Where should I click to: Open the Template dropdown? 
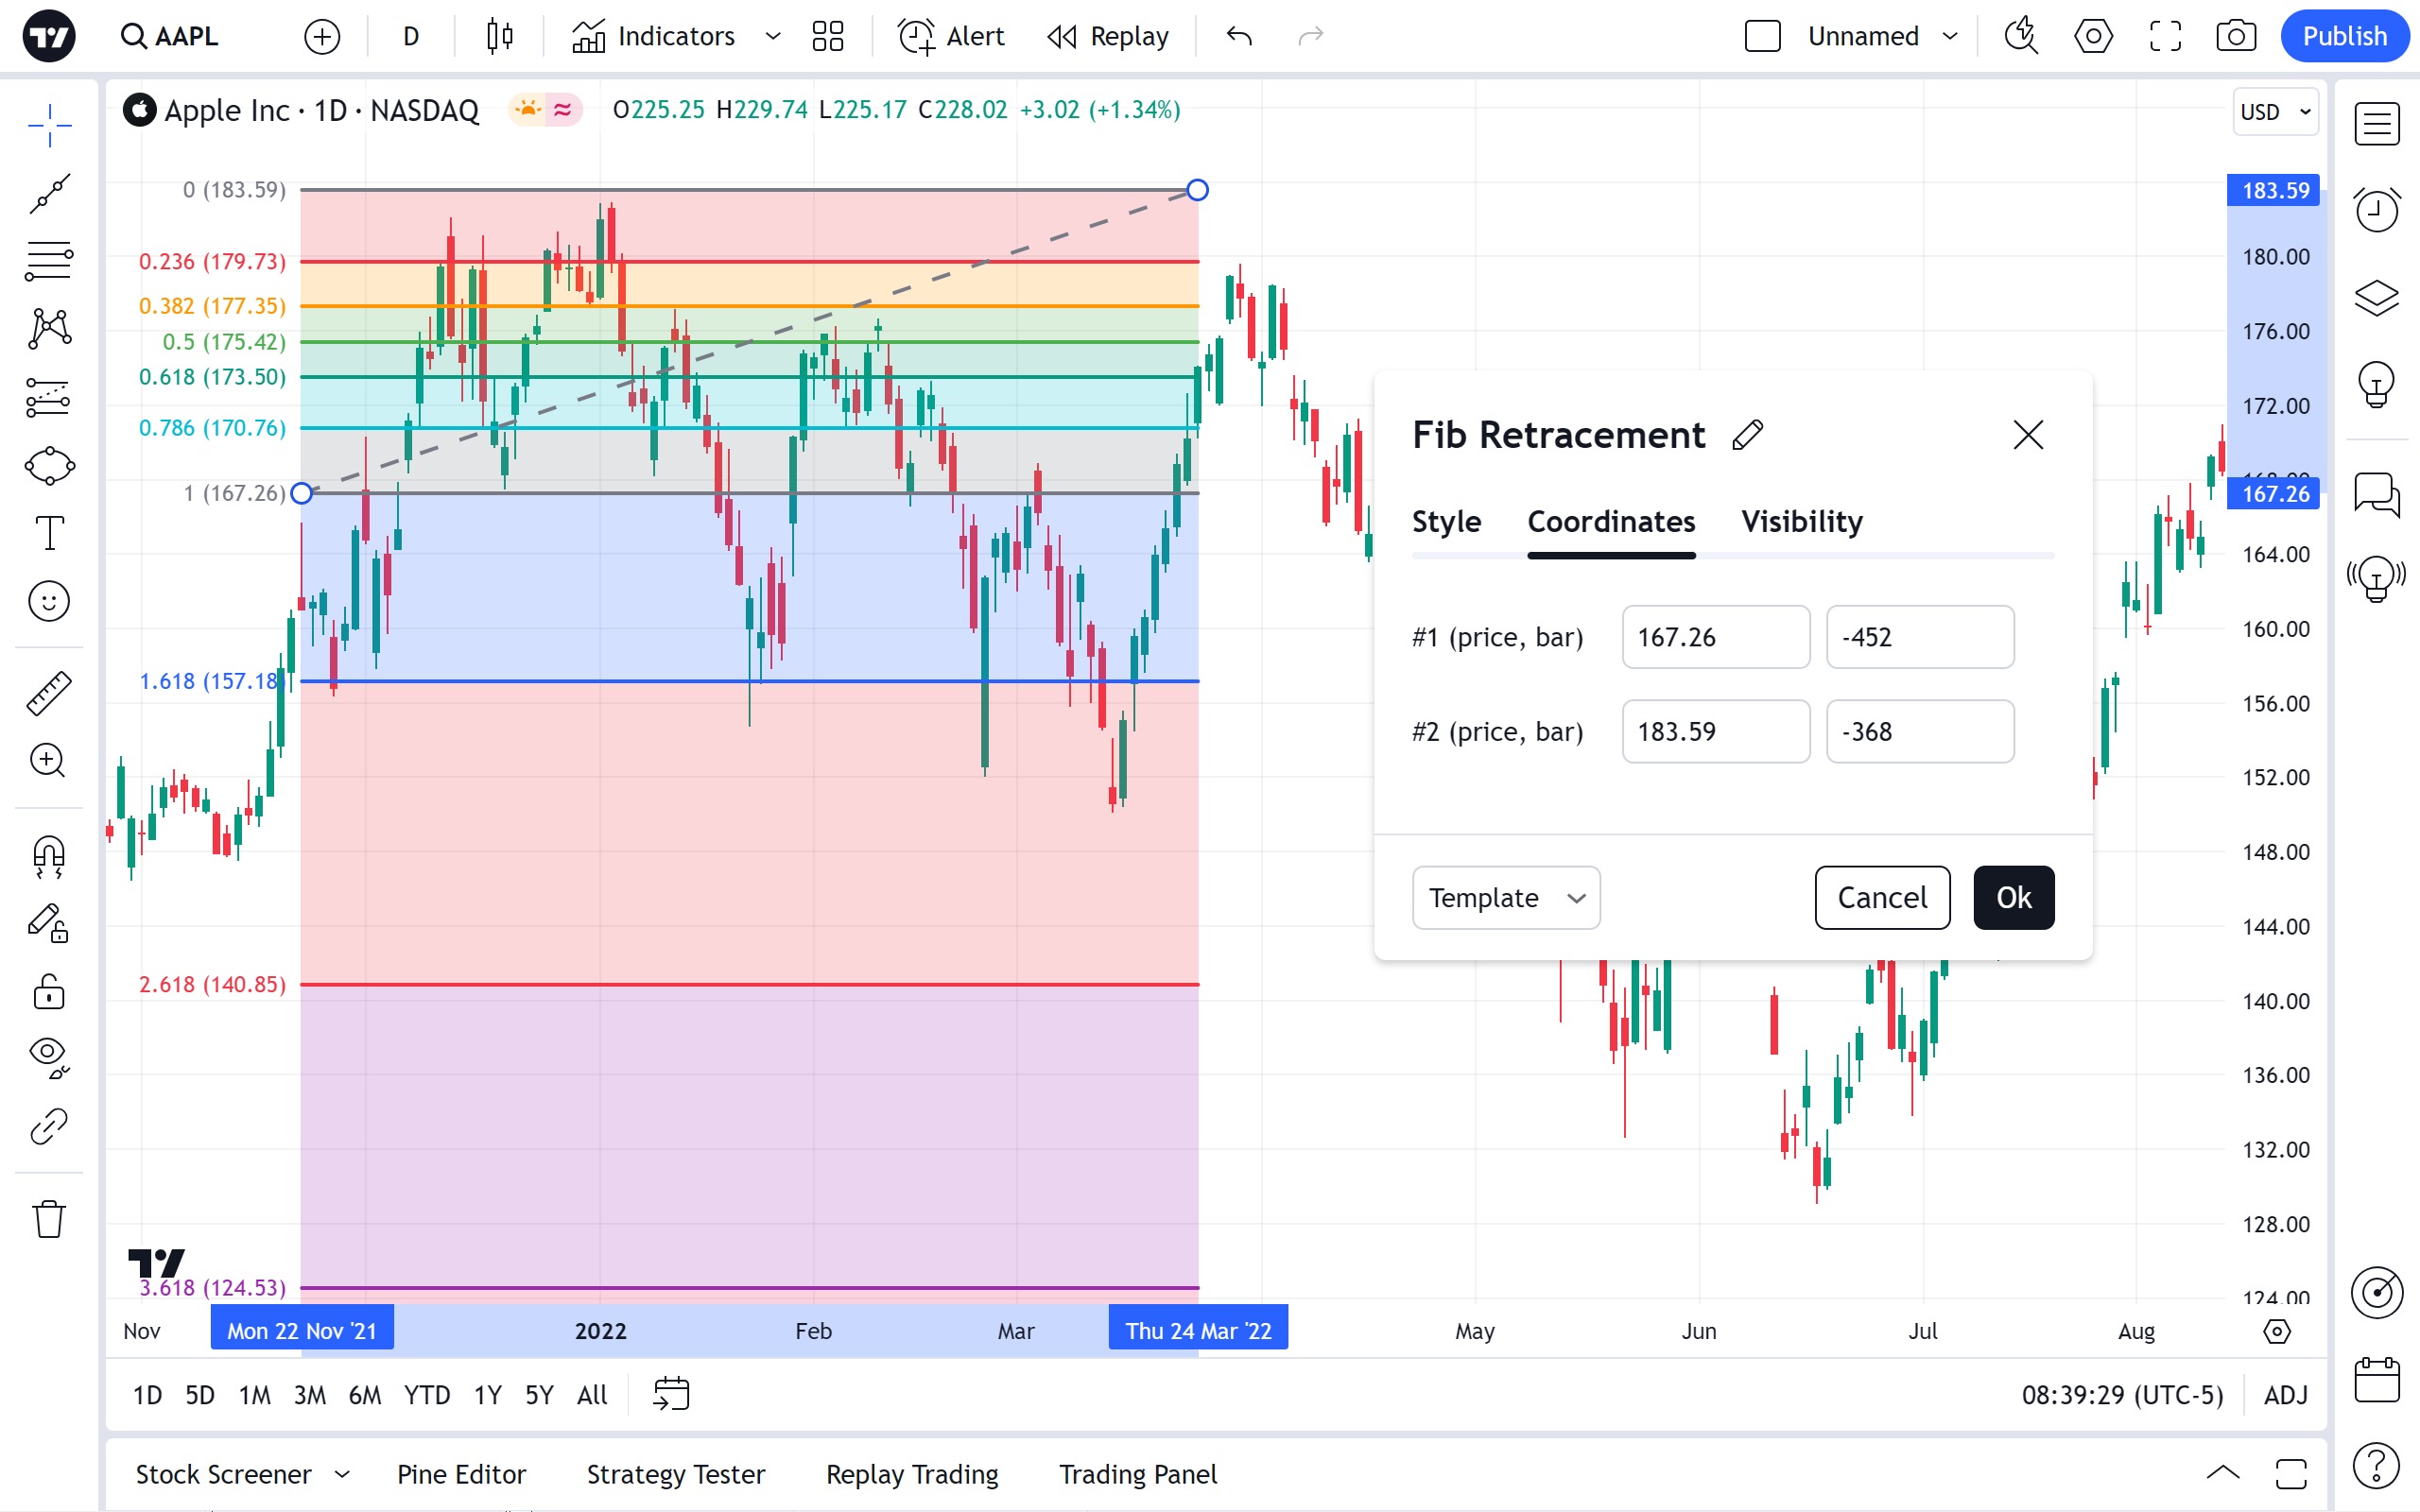click(1505, 898)
